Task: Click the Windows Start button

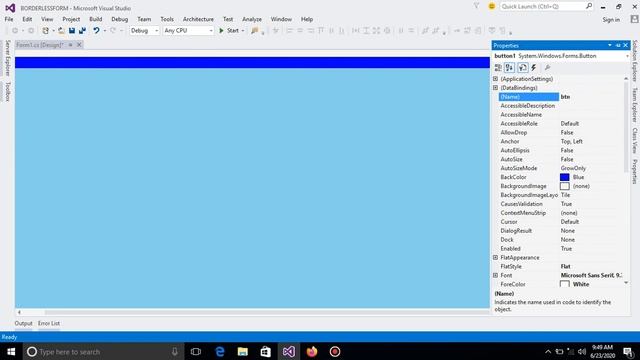Action: [x=11, y=351]
